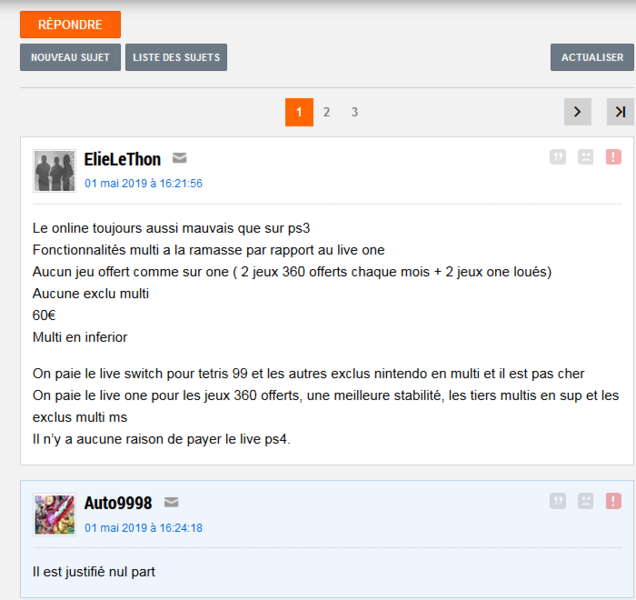The image size is (636, 600).
Task: Open Auto9998's avatar image
Action: click(54, 515)
